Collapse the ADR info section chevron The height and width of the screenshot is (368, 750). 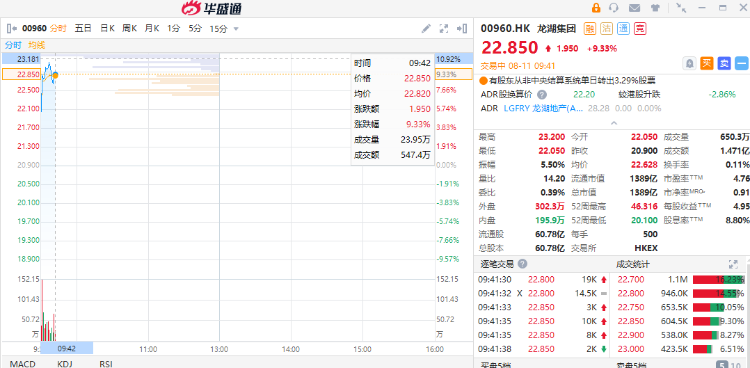[614, 123]
